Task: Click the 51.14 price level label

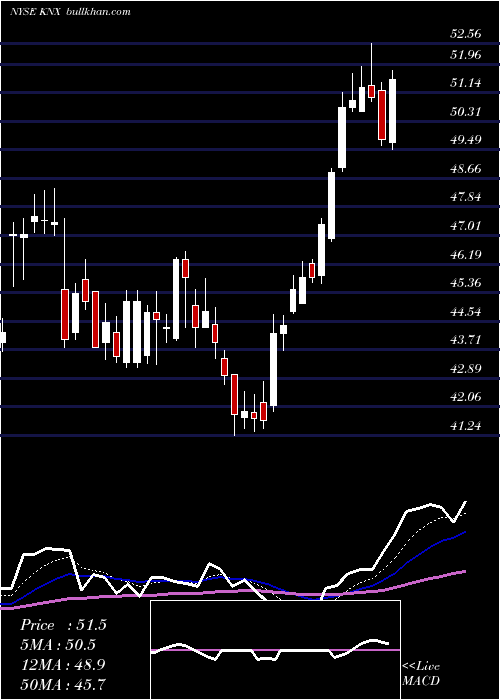Action: click(466, 83)
